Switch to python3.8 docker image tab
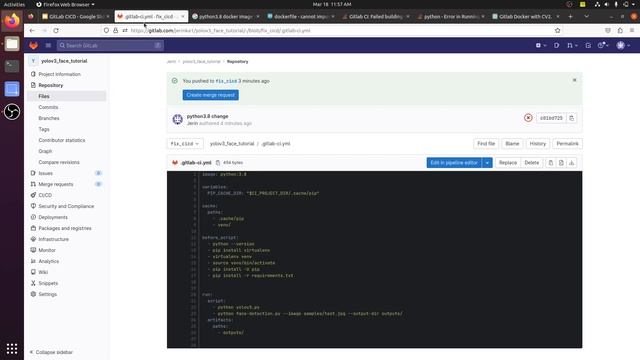Image resolution: width=640 pixels, height=360 pixels. pos(226,16)
